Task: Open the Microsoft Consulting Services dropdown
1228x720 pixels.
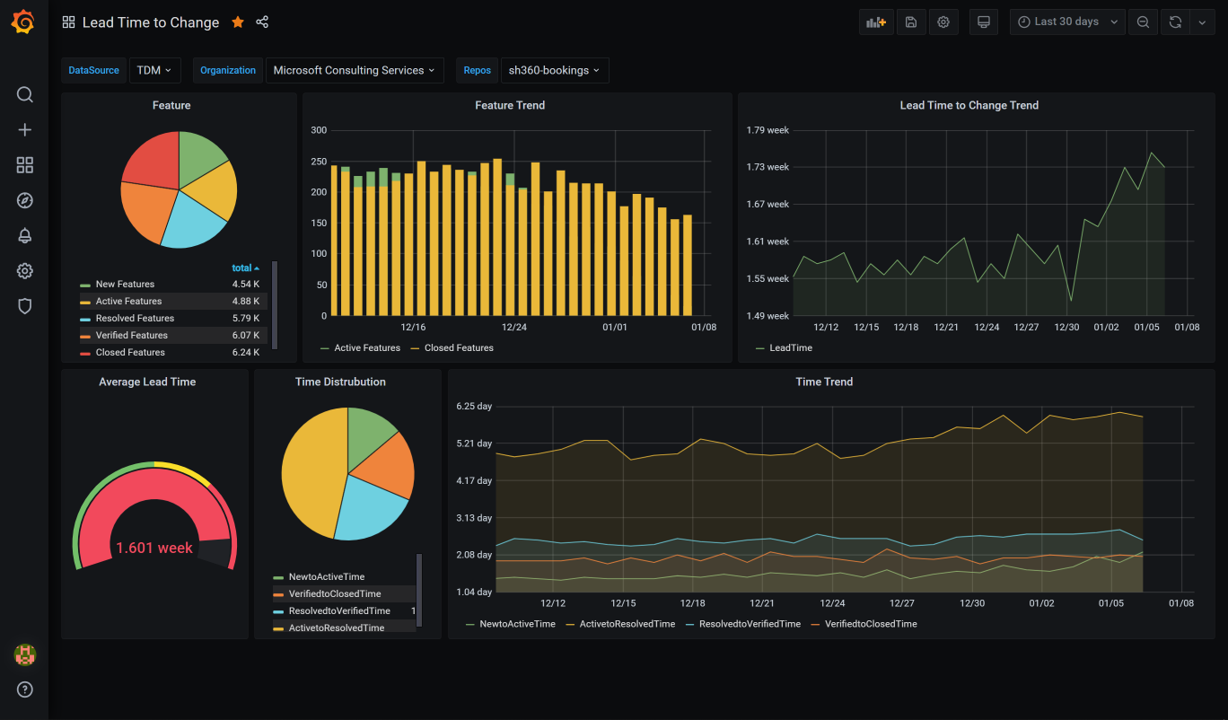Action: click(x=355, y=70)
